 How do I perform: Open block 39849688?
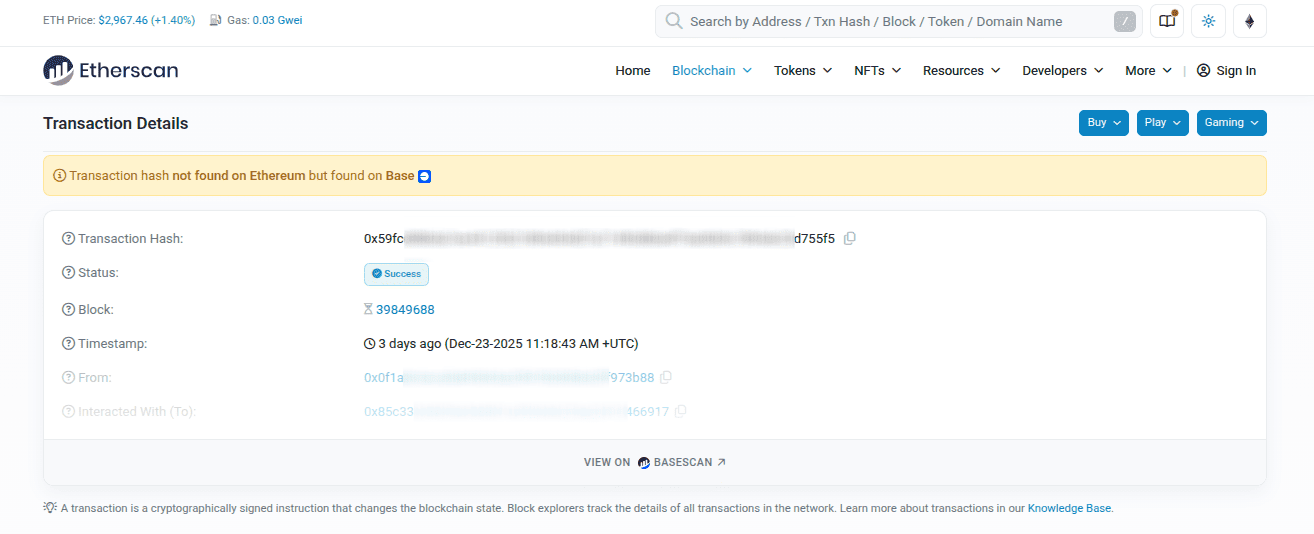[405, 310]
